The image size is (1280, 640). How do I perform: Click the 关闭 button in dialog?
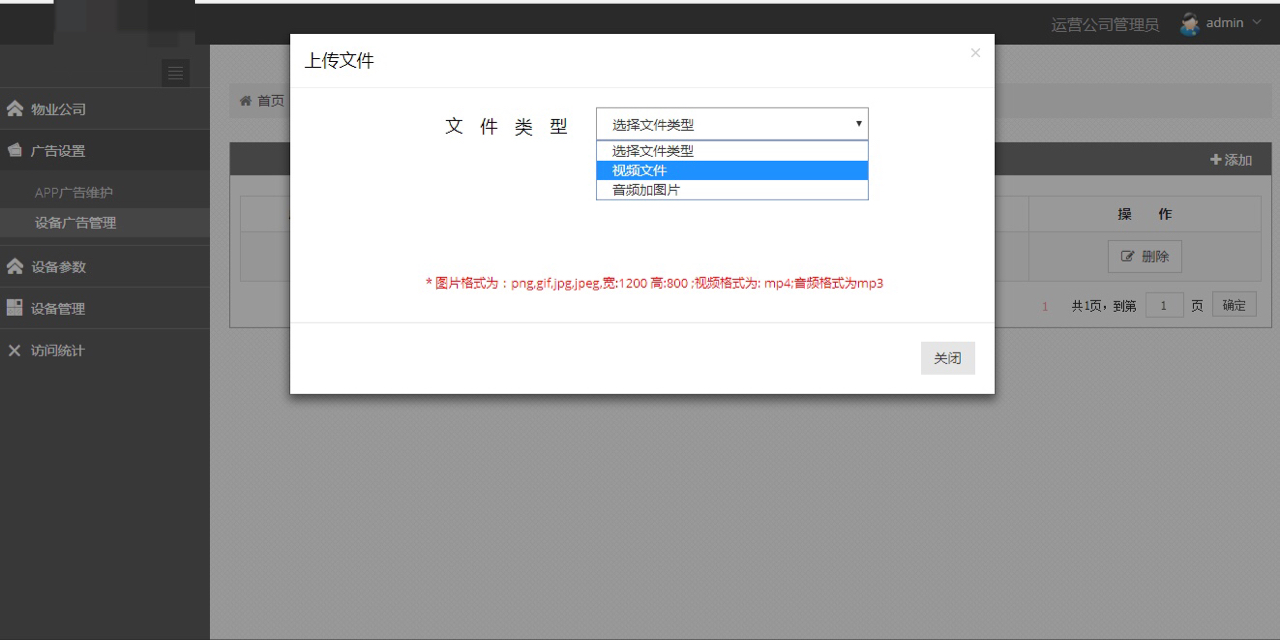coord(947,358)
